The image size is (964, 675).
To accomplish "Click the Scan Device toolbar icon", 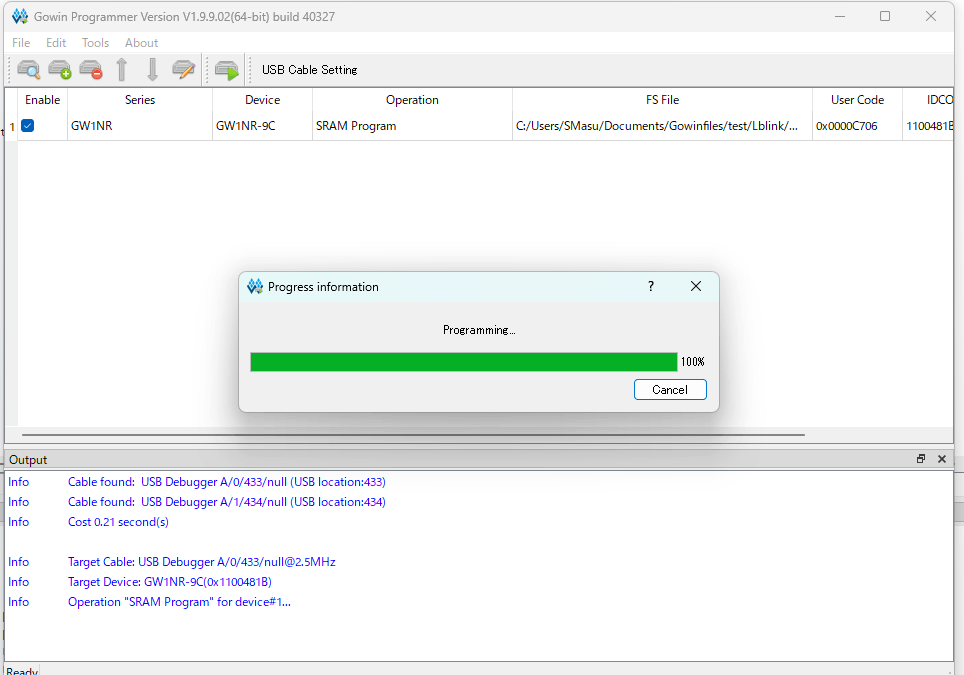I will (x=29, y=69).
